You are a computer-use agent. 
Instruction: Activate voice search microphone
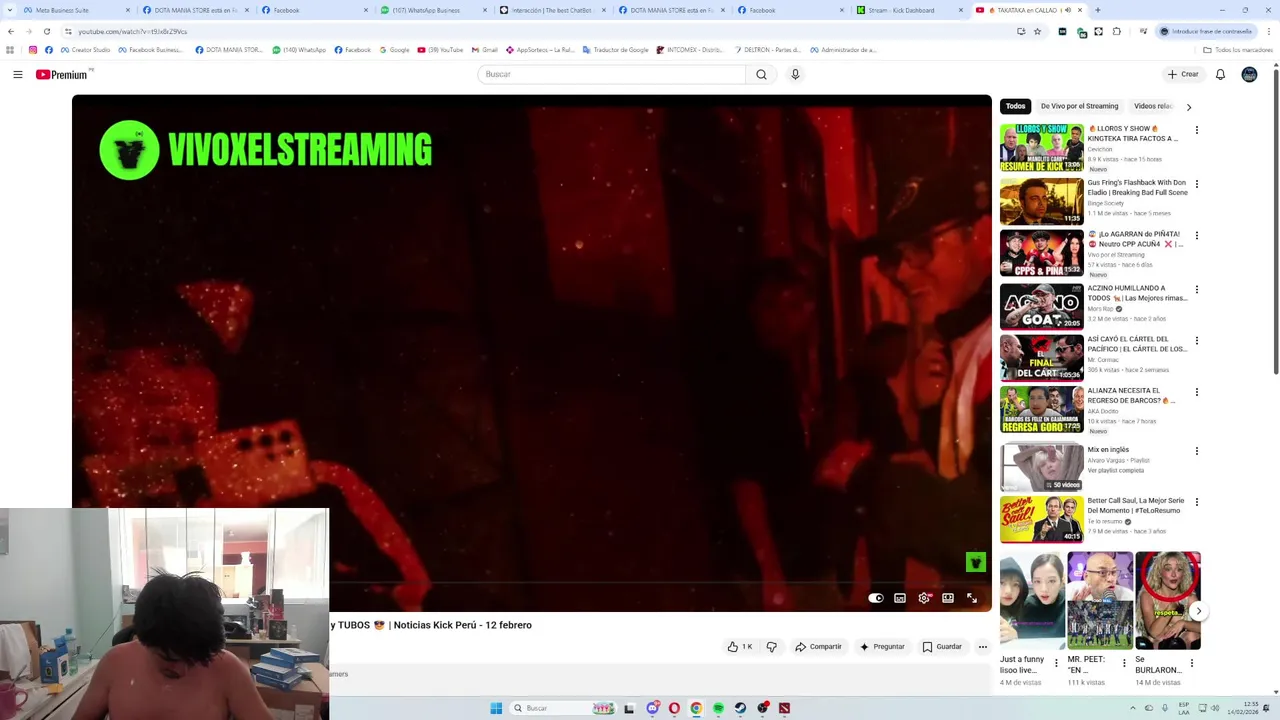pos(795,74)
